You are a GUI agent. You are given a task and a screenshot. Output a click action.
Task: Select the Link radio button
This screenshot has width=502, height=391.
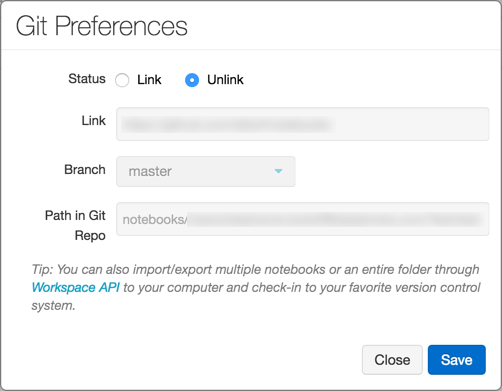pos(122,80)
